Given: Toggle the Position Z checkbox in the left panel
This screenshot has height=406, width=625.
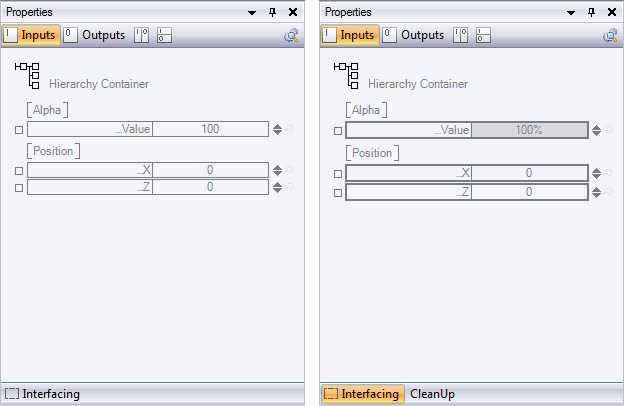Looking at the screenshot, I should pos(19,188).
